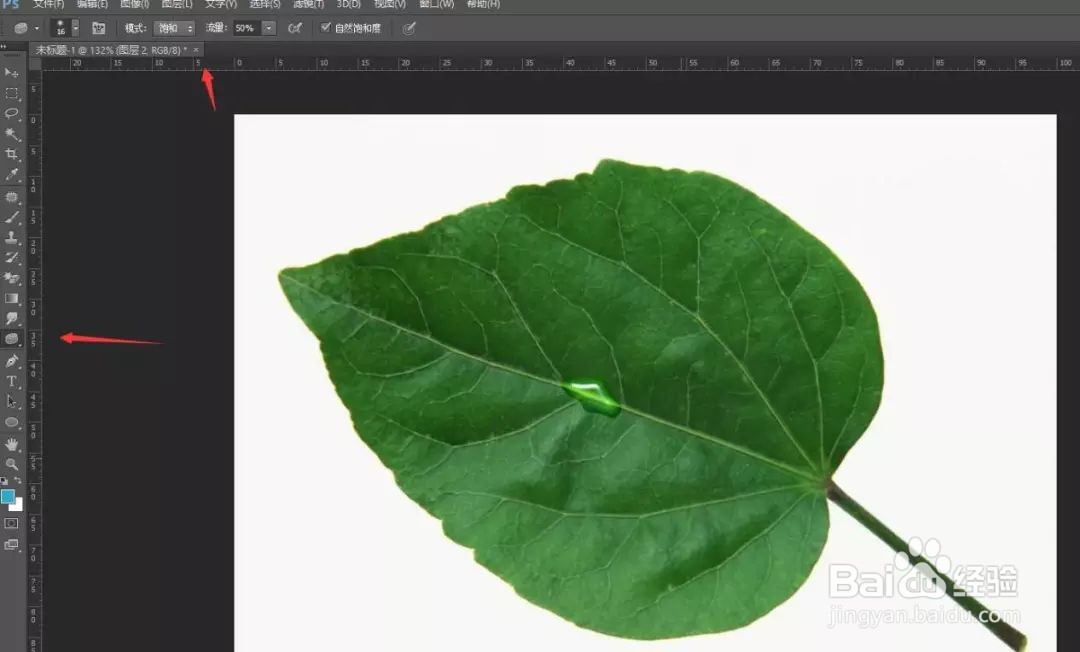Select the Move tool
1080x652 pixels.
point(12,72)
